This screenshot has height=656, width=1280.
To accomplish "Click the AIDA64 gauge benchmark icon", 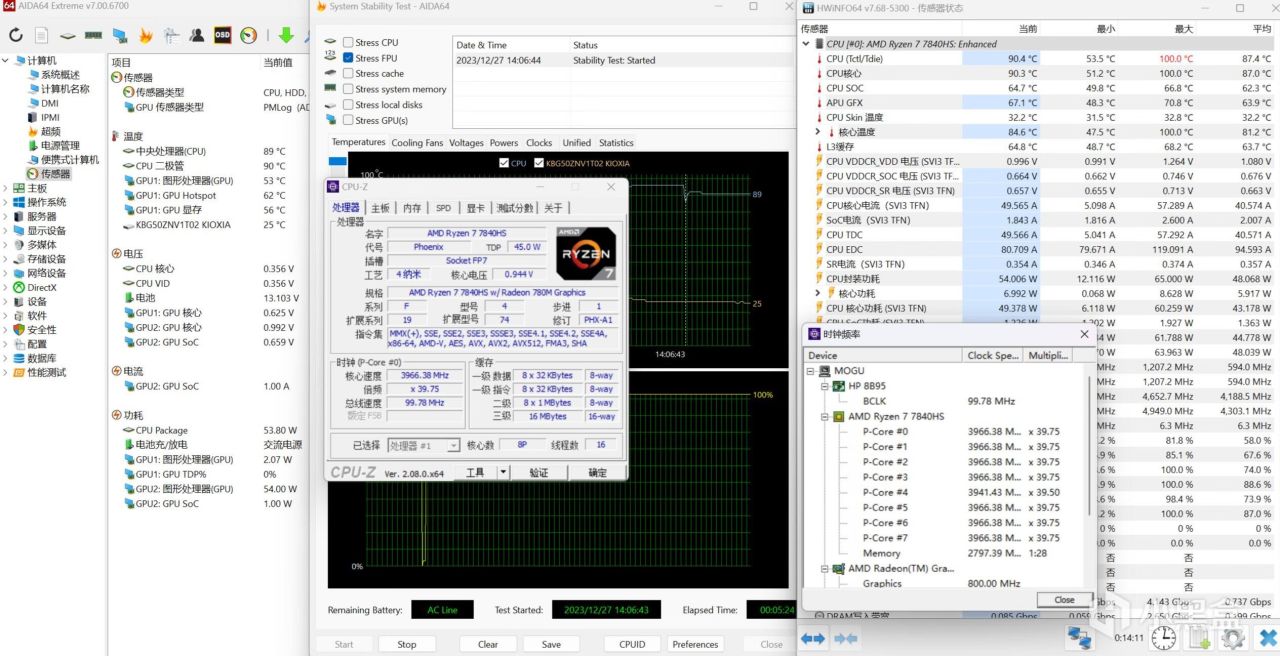I will click(249, 35).
